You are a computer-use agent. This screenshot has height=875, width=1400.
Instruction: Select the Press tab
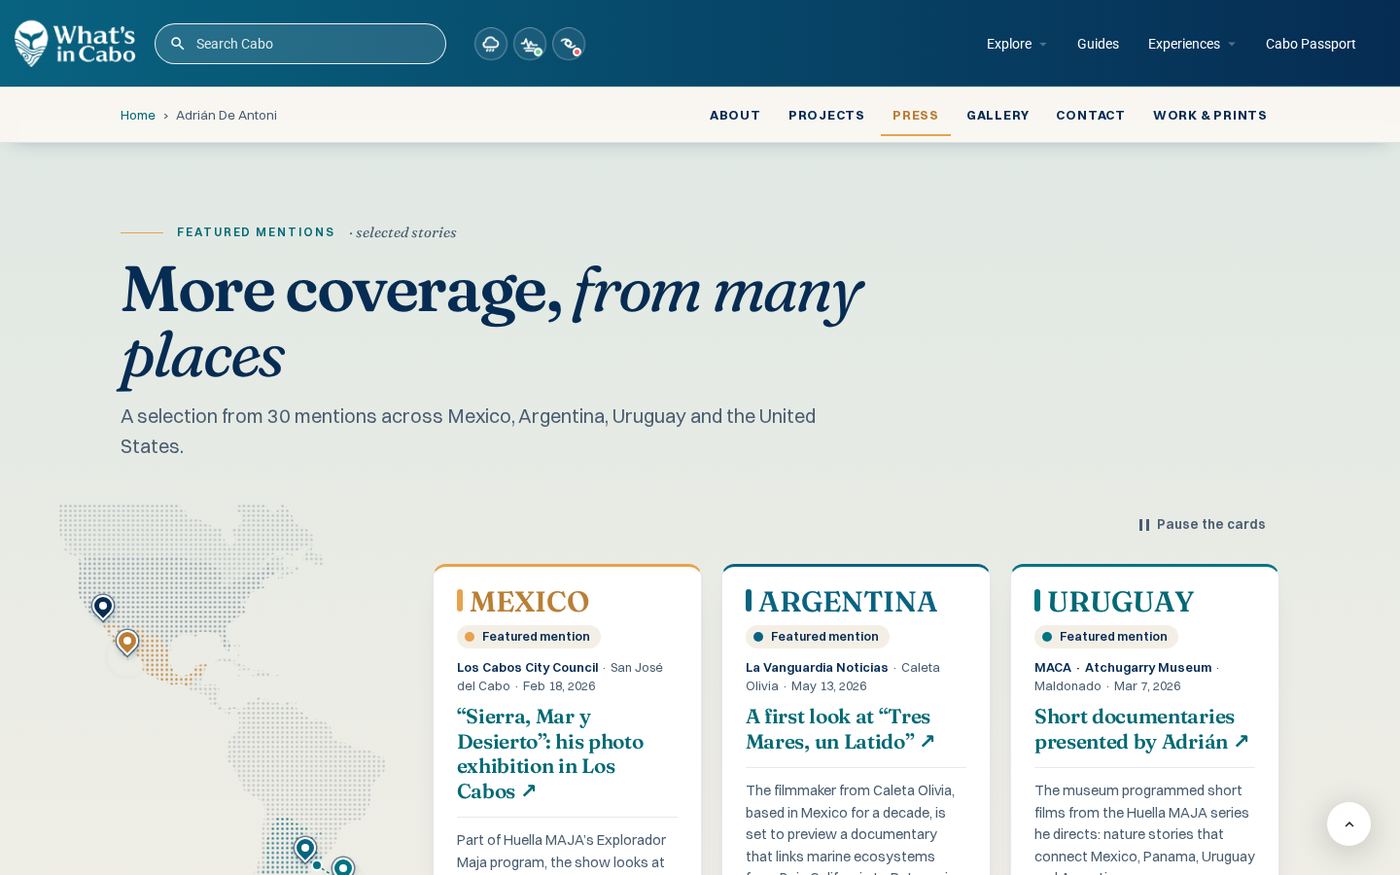pos(915,115)
